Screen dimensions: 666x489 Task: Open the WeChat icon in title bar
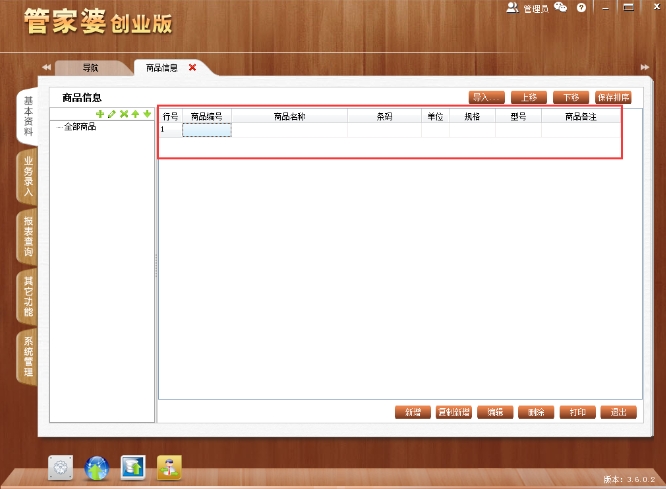click(x=561, y=8)
